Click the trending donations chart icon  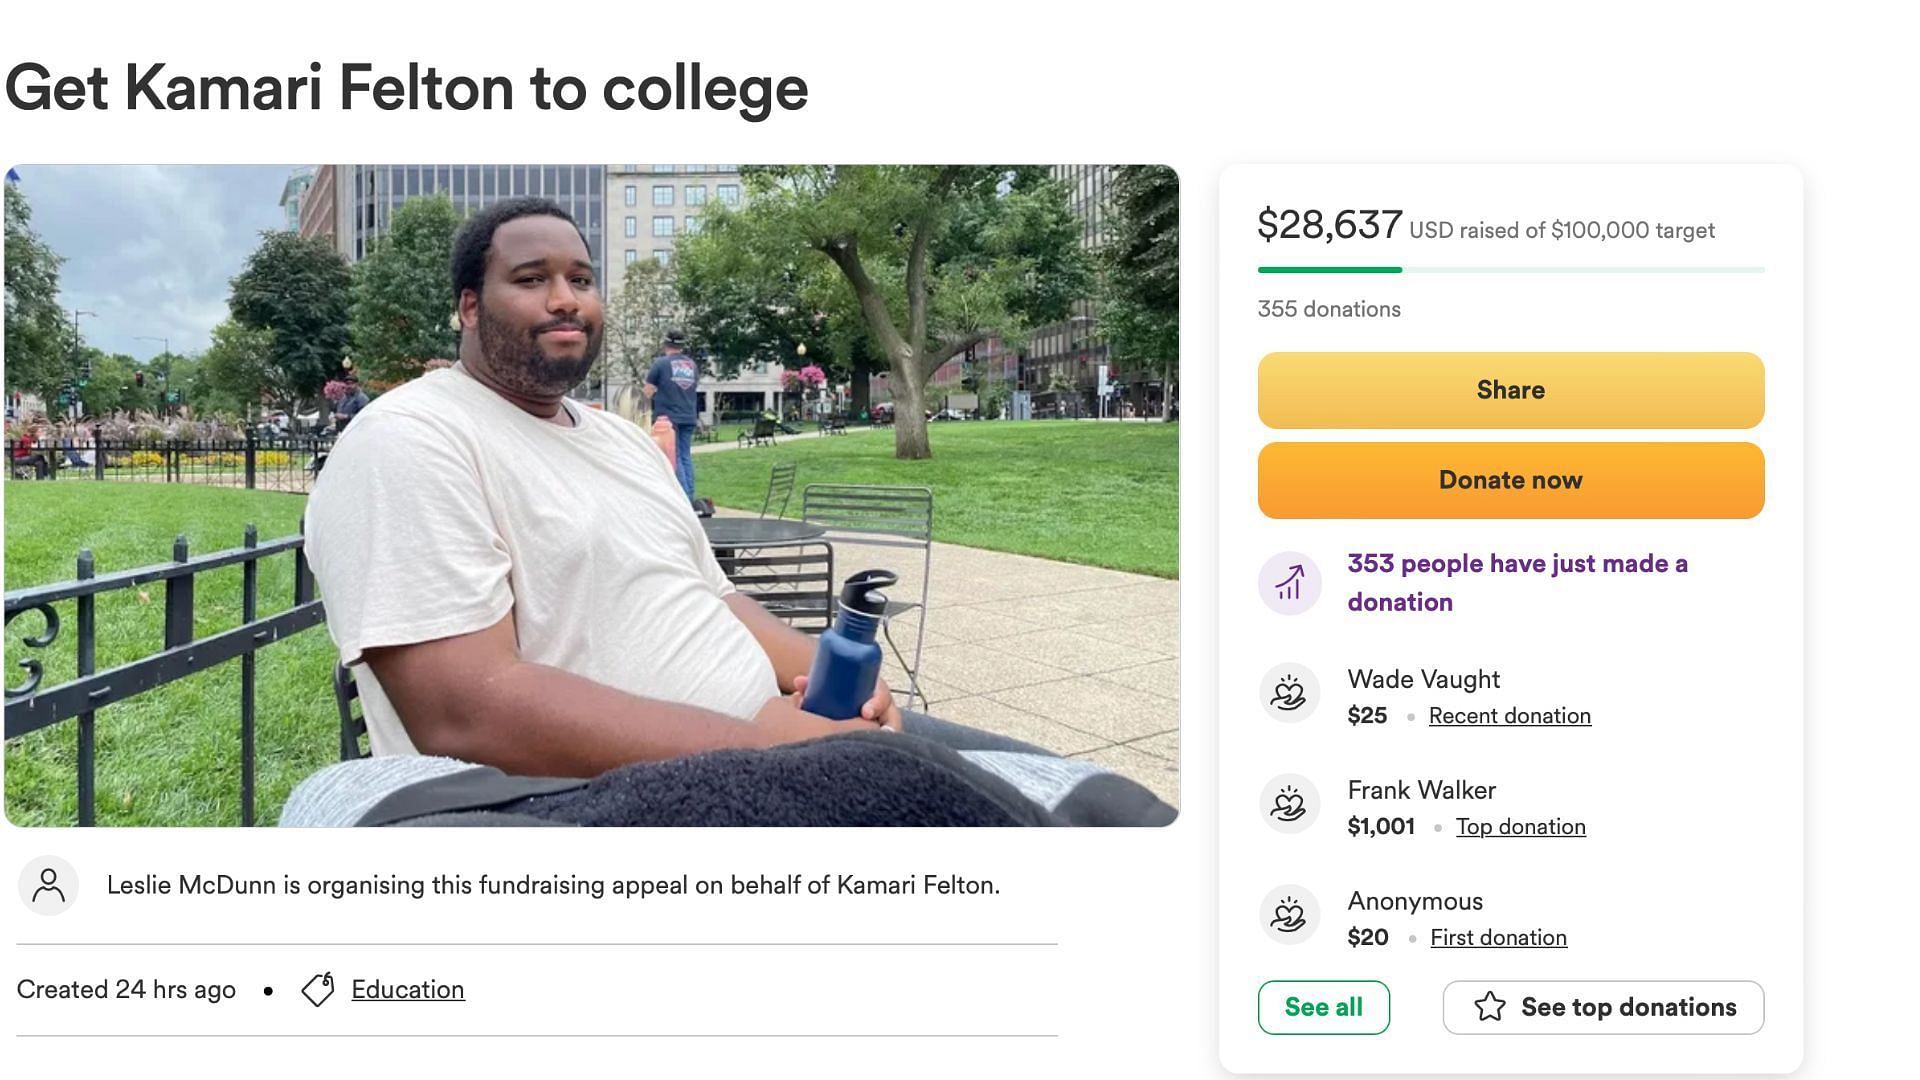point(1289,583)
